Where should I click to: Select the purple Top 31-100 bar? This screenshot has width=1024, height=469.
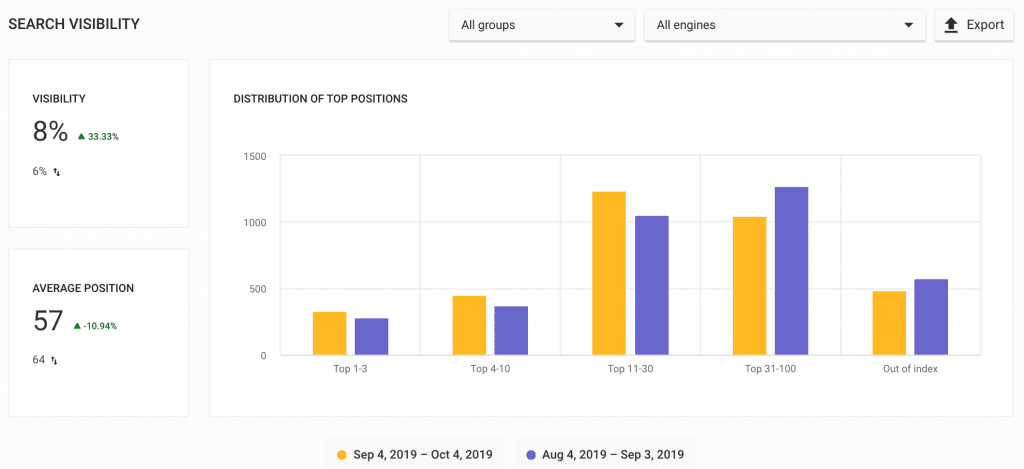point(792,271)
